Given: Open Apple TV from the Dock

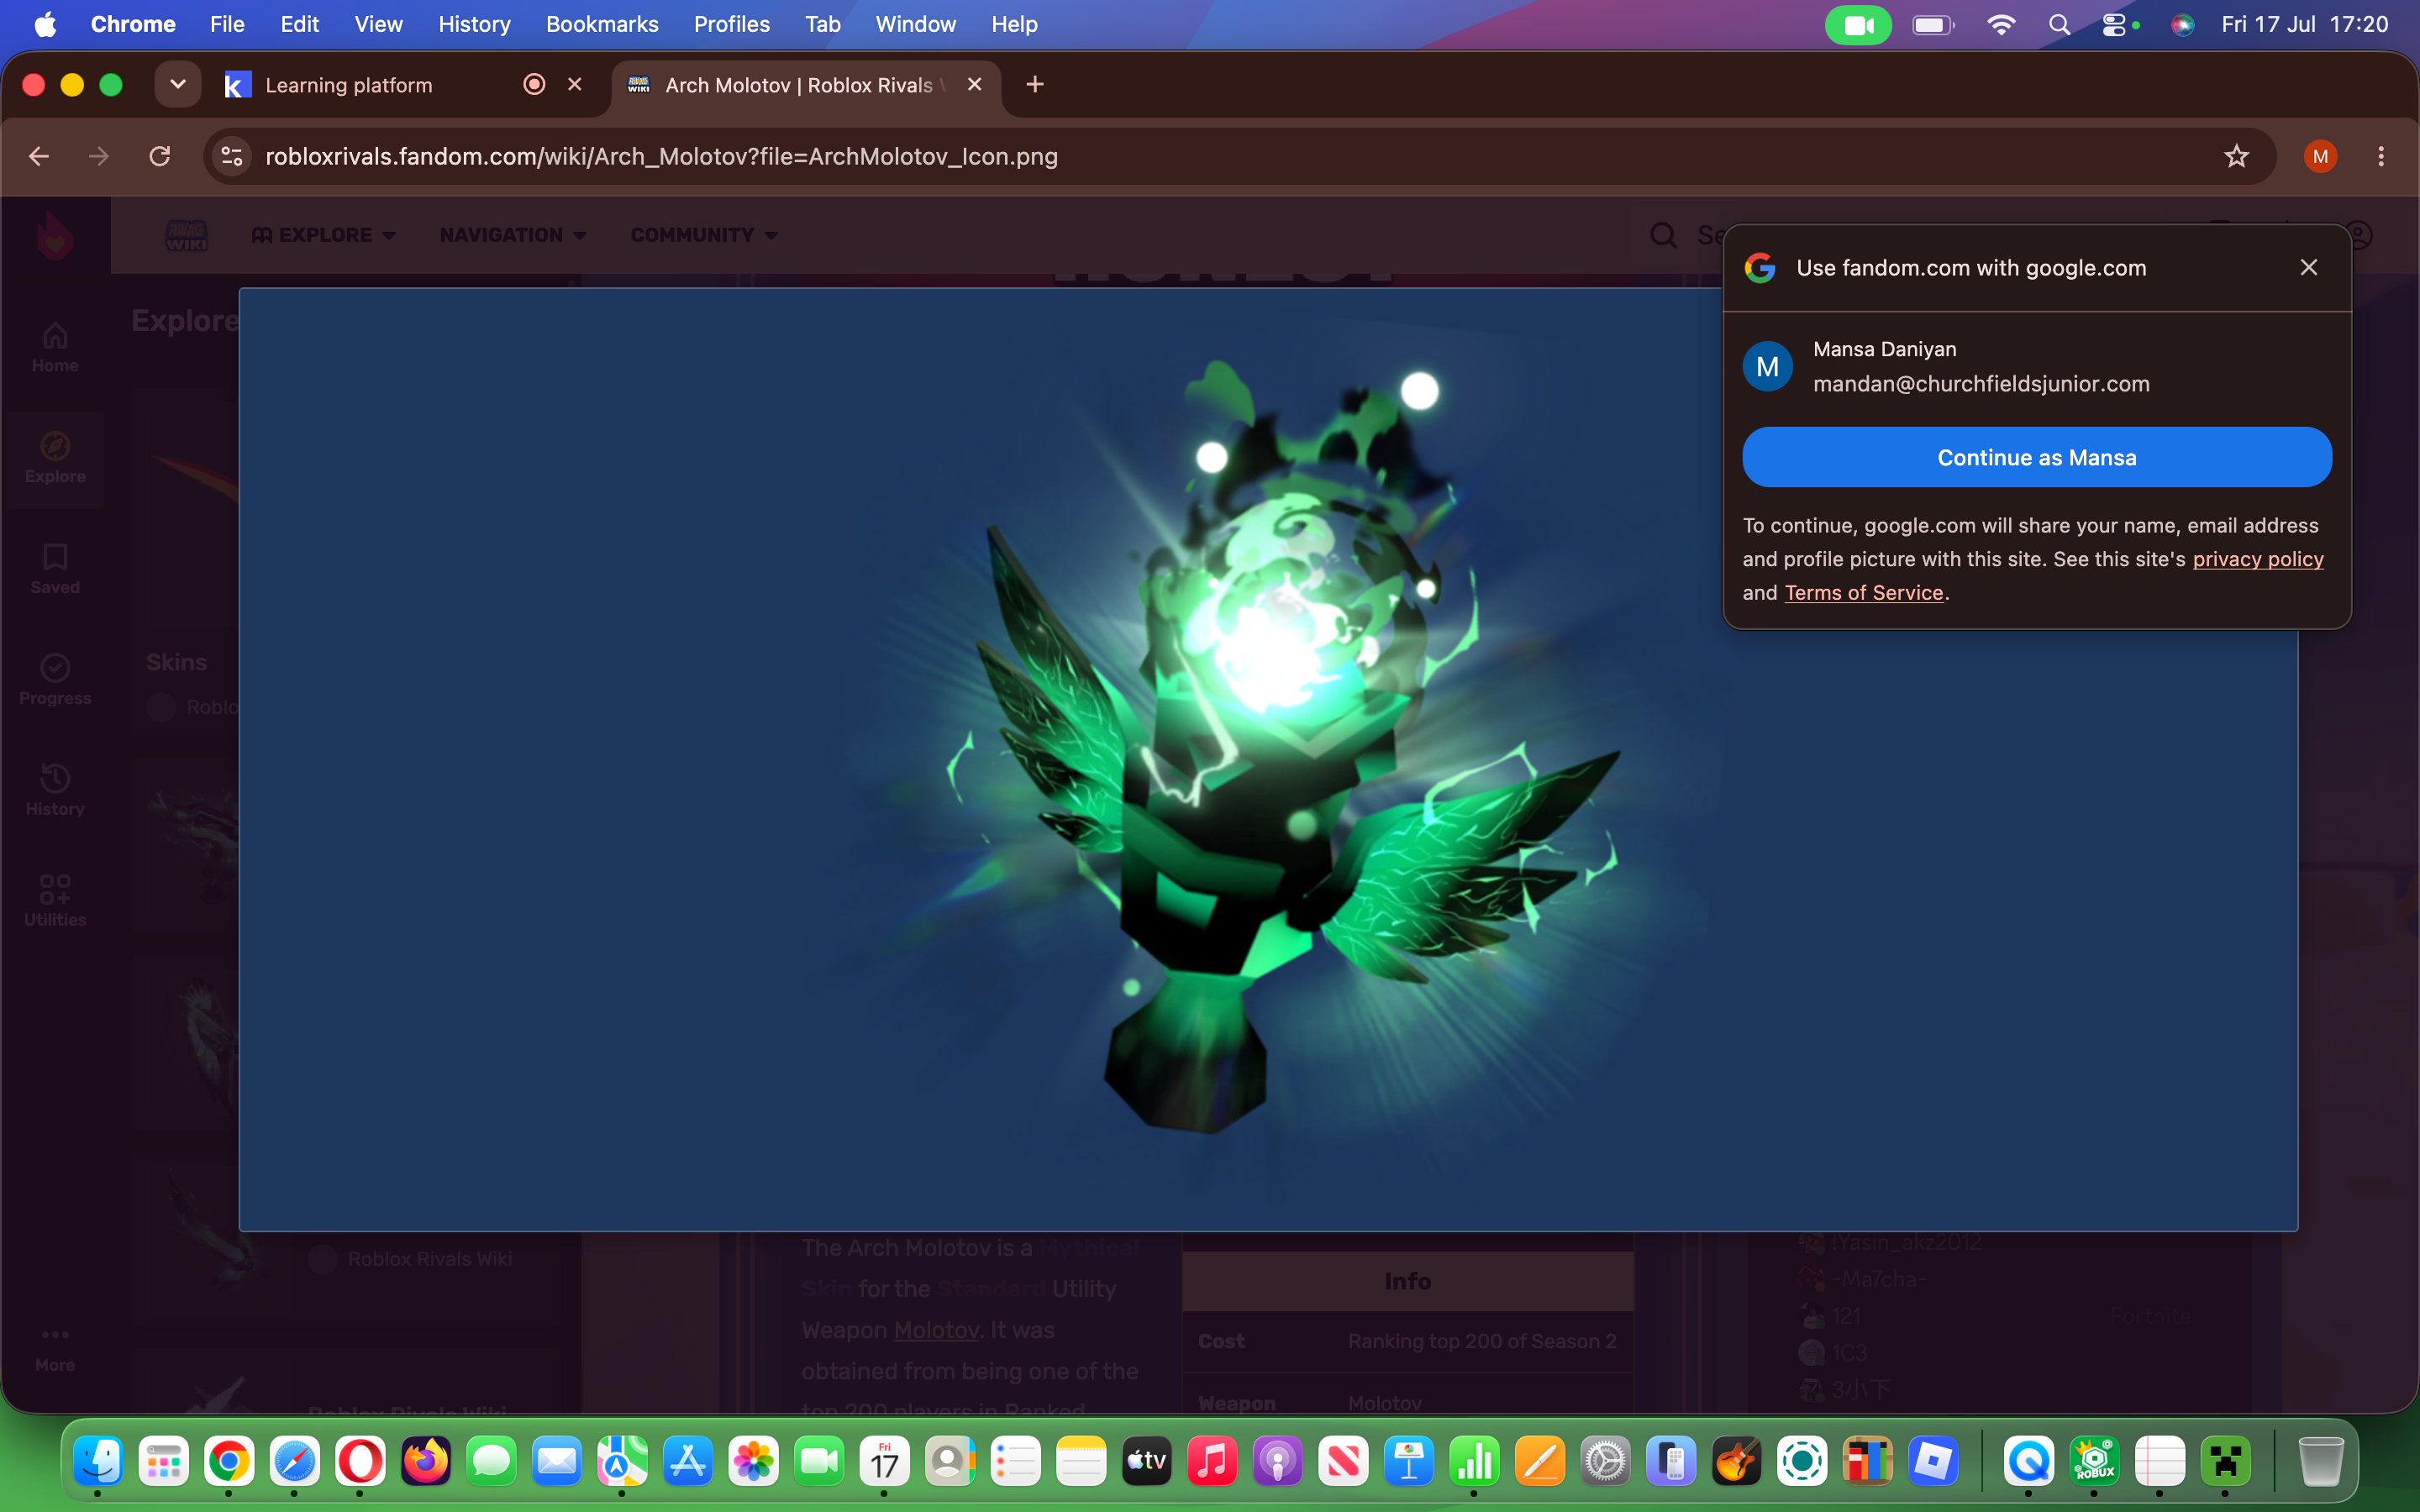Looking at the screenshot, I should pyautogui.click(x=1146, y=1461).
